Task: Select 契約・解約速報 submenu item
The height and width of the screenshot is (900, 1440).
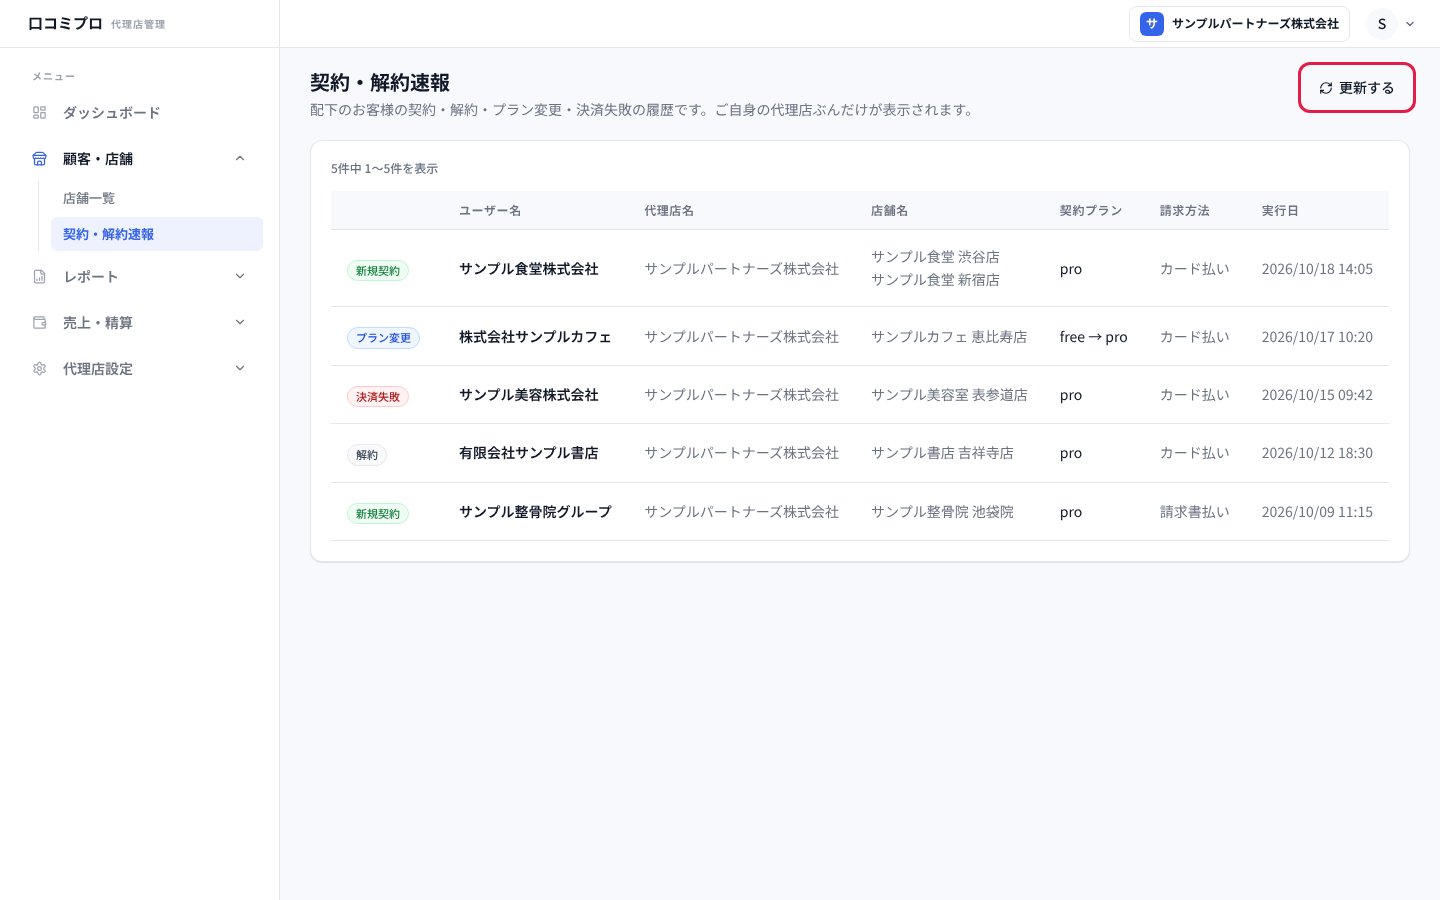Action: pyautogui.click(x=157, y=234)
